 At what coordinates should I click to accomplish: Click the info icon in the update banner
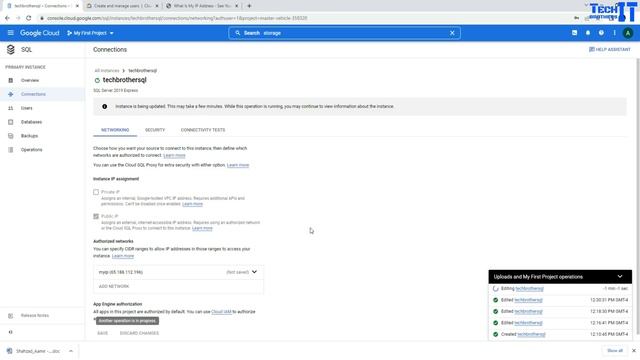click(x=104, y=107)
